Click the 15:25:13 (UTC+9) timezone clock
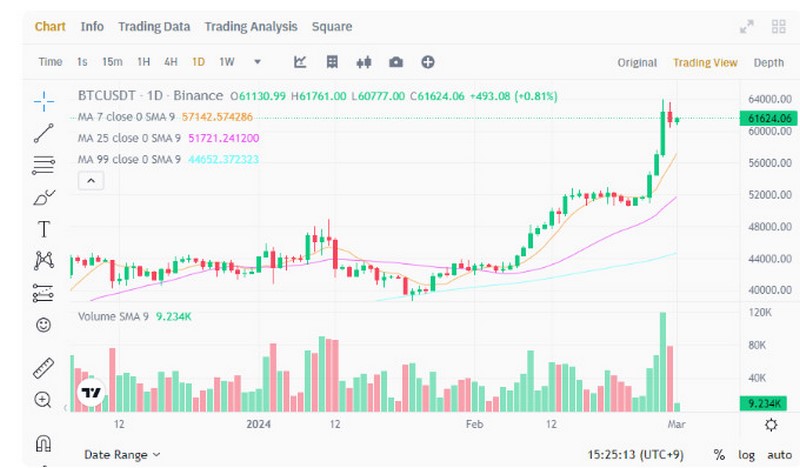Viewport: 800px width, 468px height. pos(635,455)
